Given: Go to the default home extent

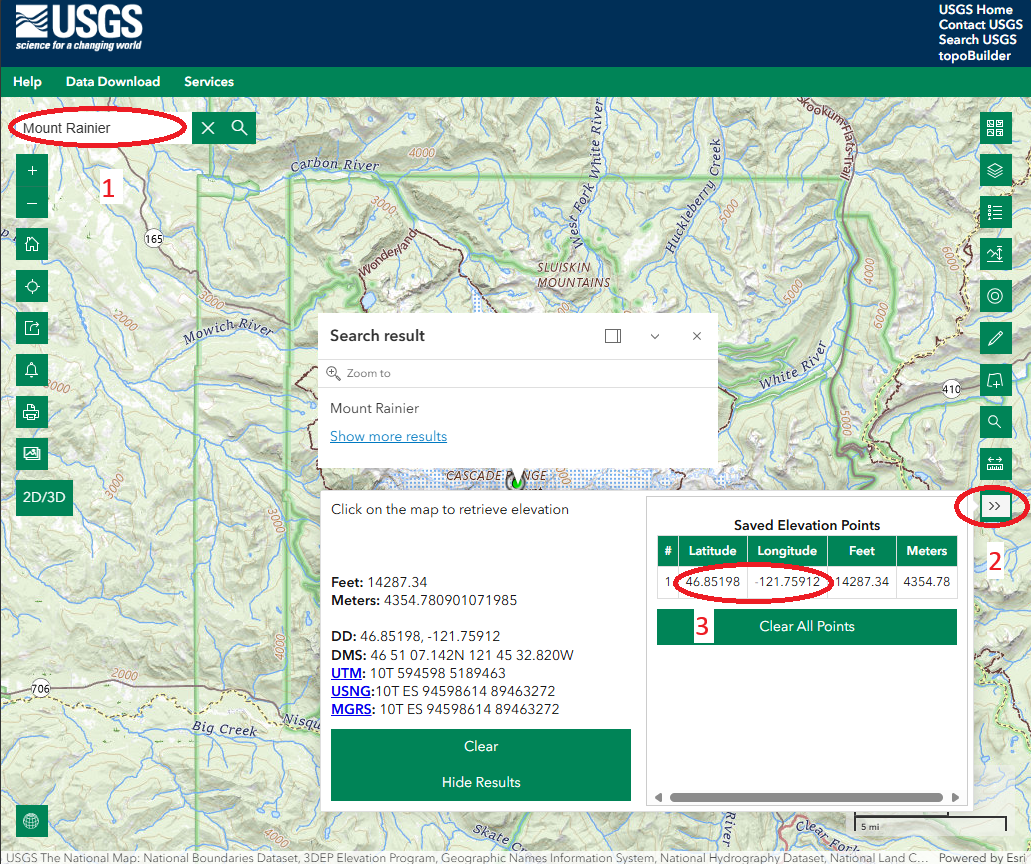Looking at the screenshot, I should coord(32,245).
